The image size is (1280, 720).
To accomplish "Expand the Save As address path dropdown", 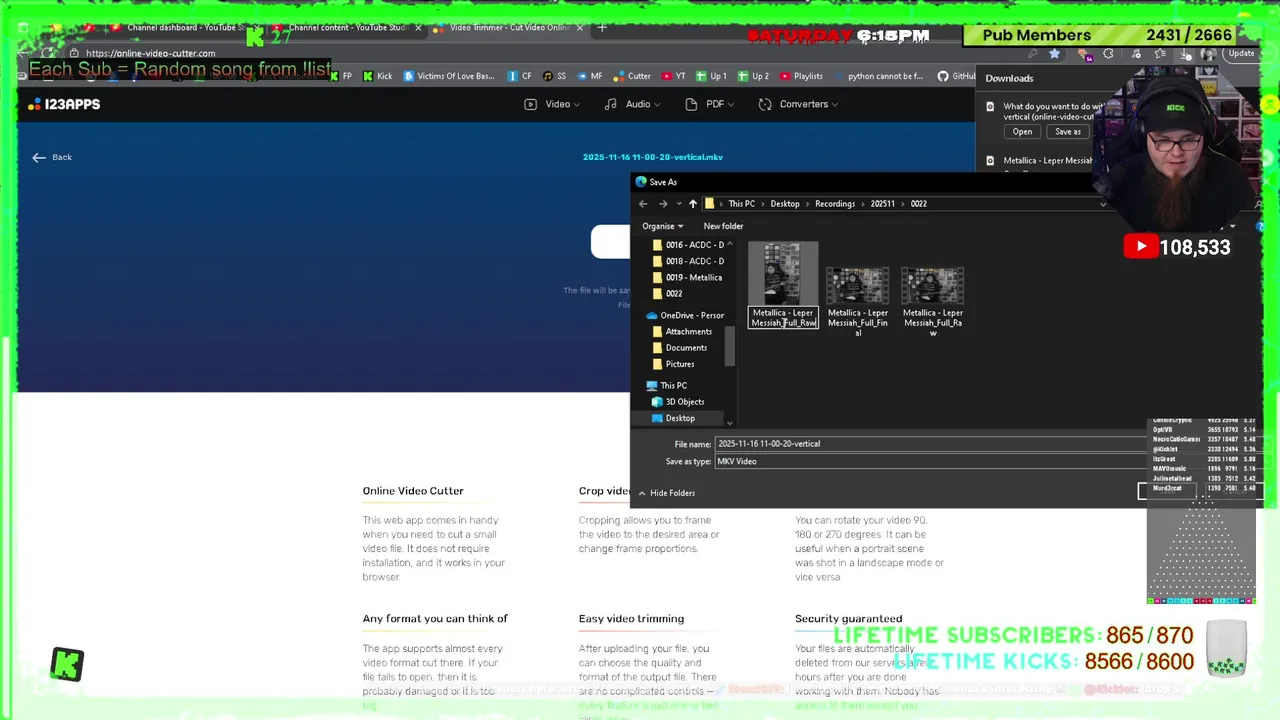I will pos(1103,204).
